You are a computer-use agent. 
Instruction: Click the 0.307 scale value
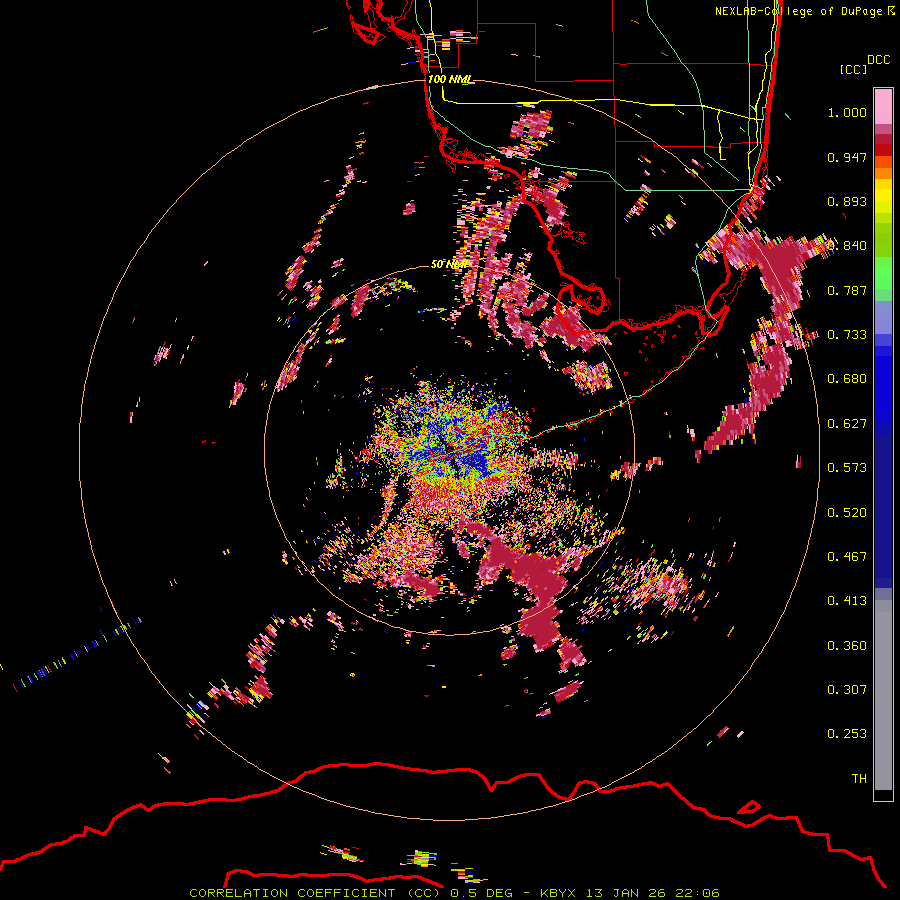(x=847, y=689)
